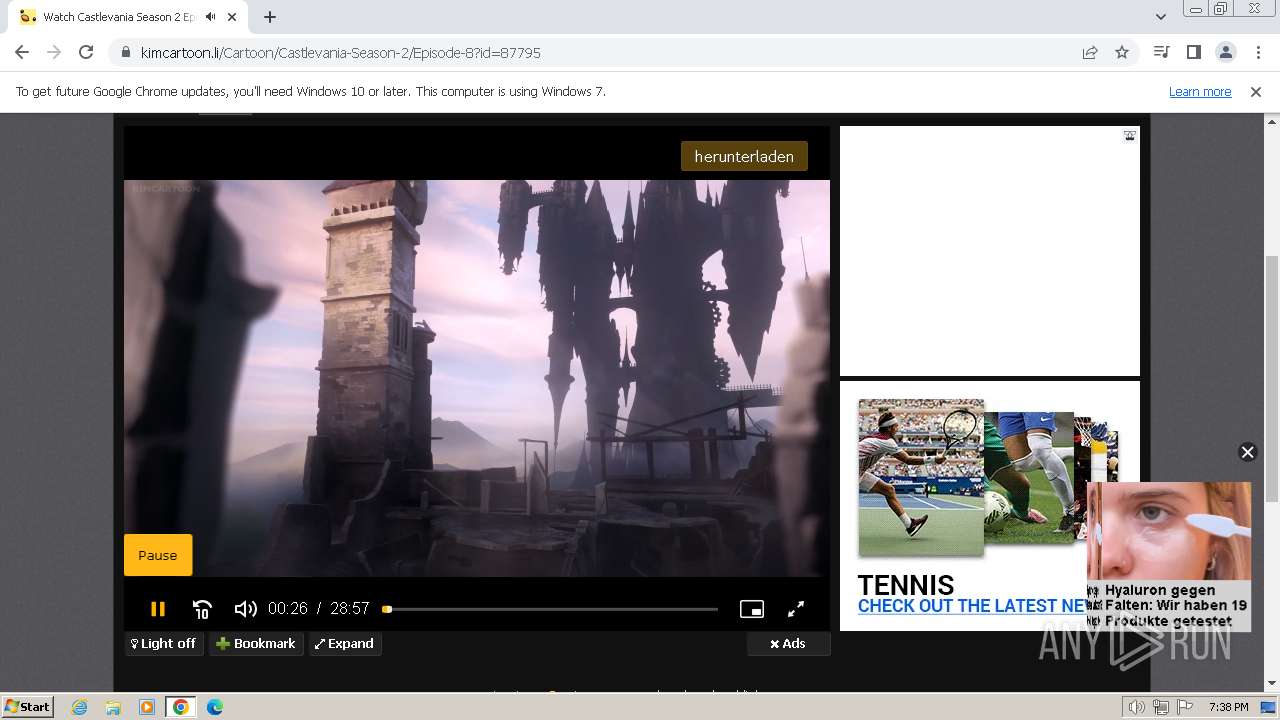Screen dimensions: 1280x720
Task: Open the network tray icon
Action: pos(1161,707)
